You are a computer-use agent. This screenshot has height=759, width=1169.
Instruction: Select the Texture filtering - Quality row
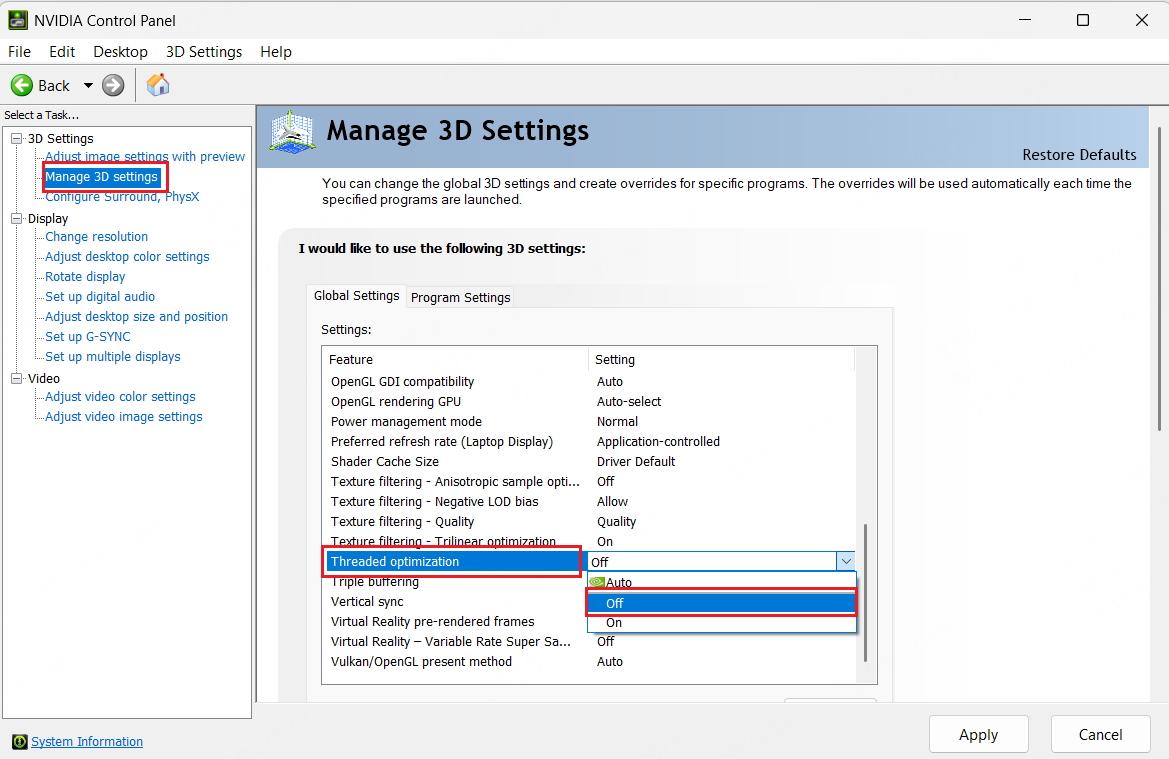(589, 522)
